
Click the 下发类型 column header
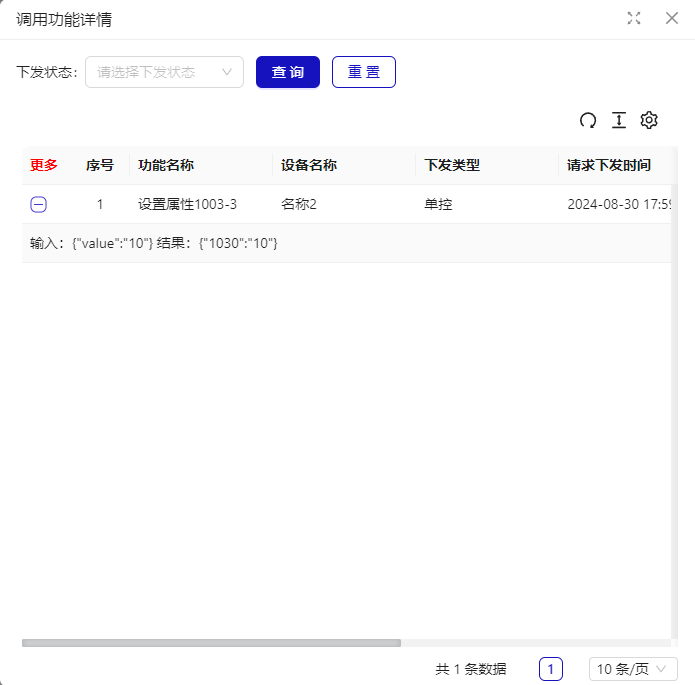452,165
